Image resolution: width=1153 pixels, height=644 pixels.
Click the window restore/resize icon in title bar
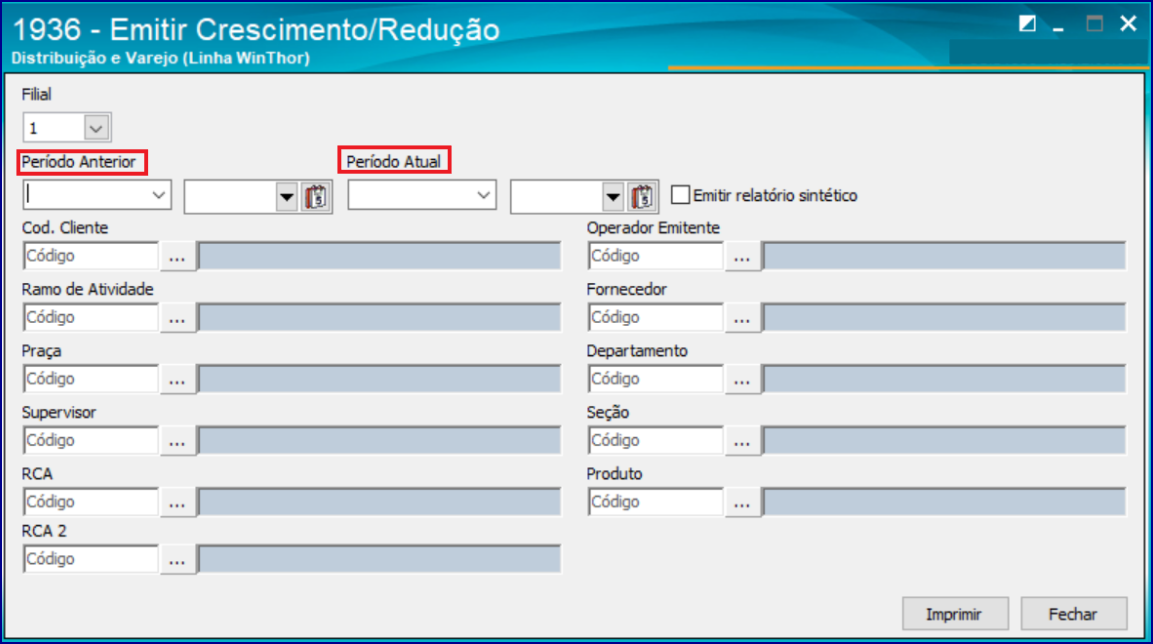1027,24
